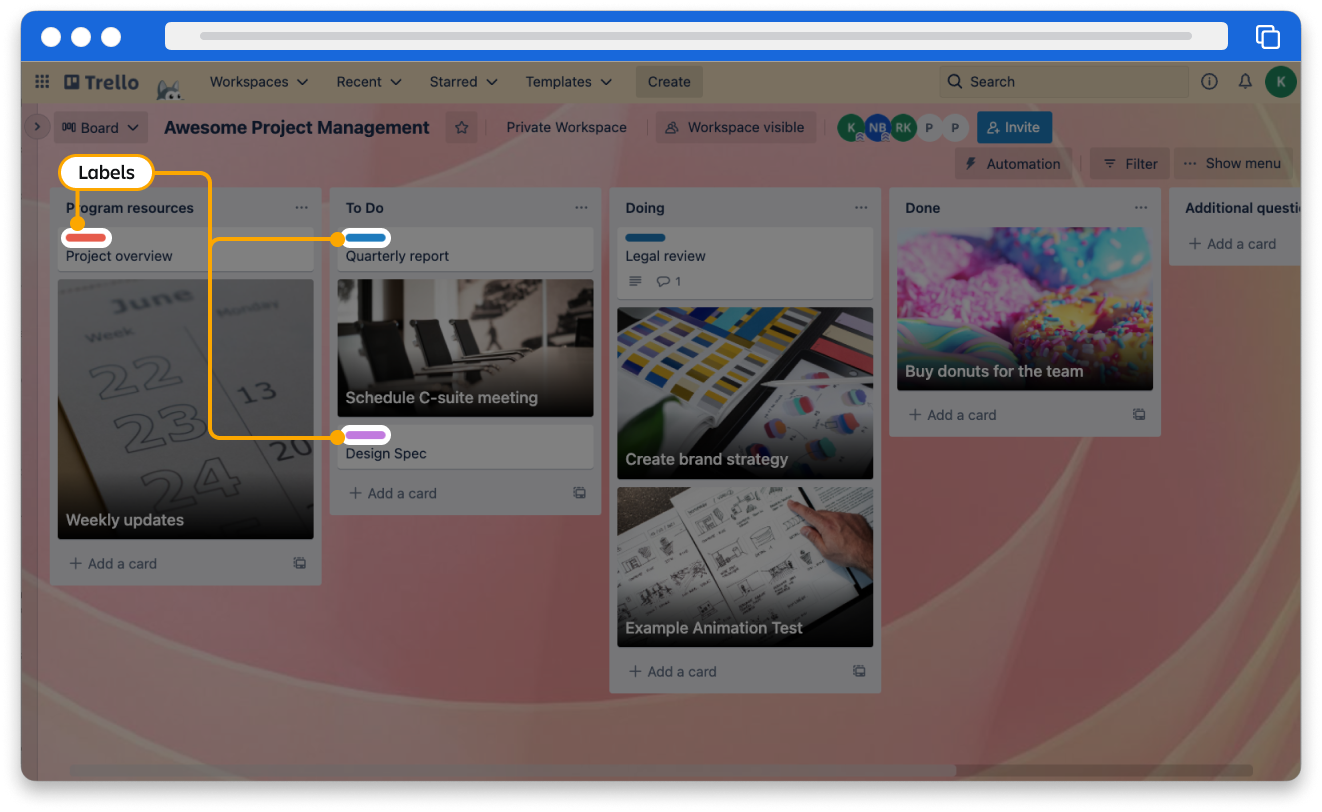Open the Quarterly report card
The image size is (1322, 812).
466,249
